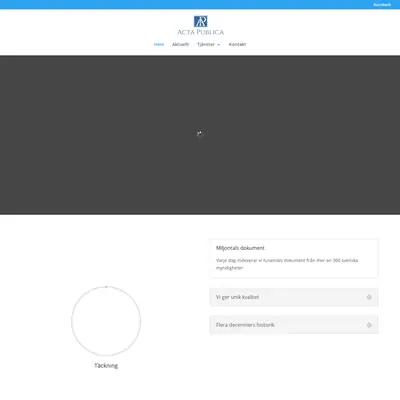Image resolution: width=400 pixels, height=400 pixels.
Task: Click the dark hero slider area
Action: pos(200,135)
